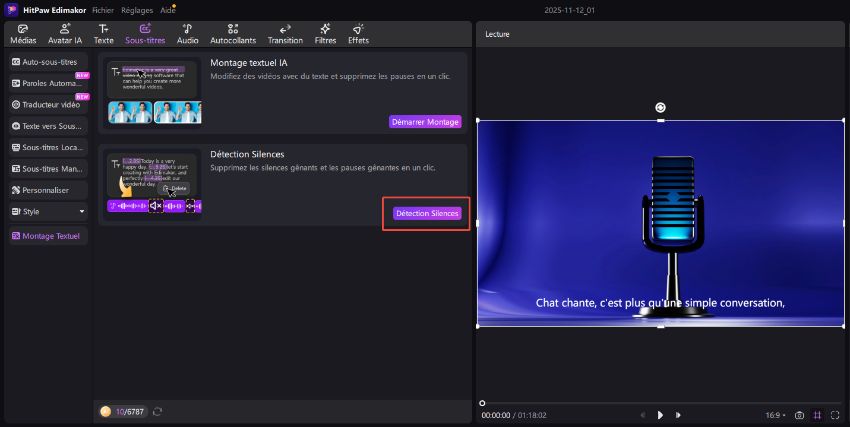This screenshot has width=850, height=427.
Task: Click the HitPaw Edimakor logo icon
Action: coord(11,10)
